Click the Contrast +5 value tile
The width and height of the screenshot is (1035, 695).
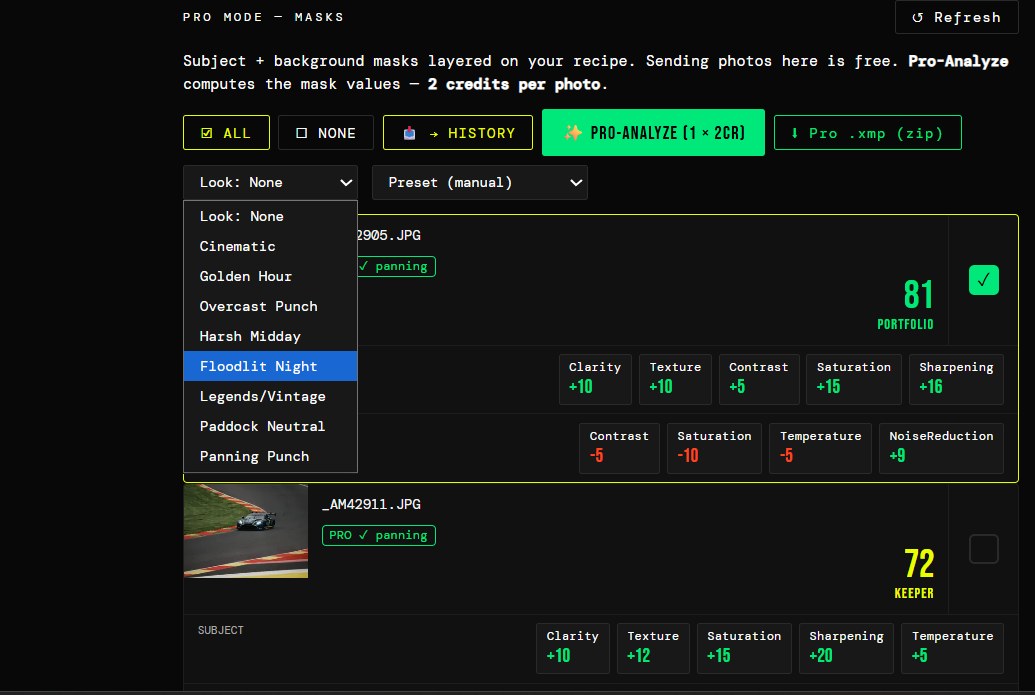coord(759,380)
